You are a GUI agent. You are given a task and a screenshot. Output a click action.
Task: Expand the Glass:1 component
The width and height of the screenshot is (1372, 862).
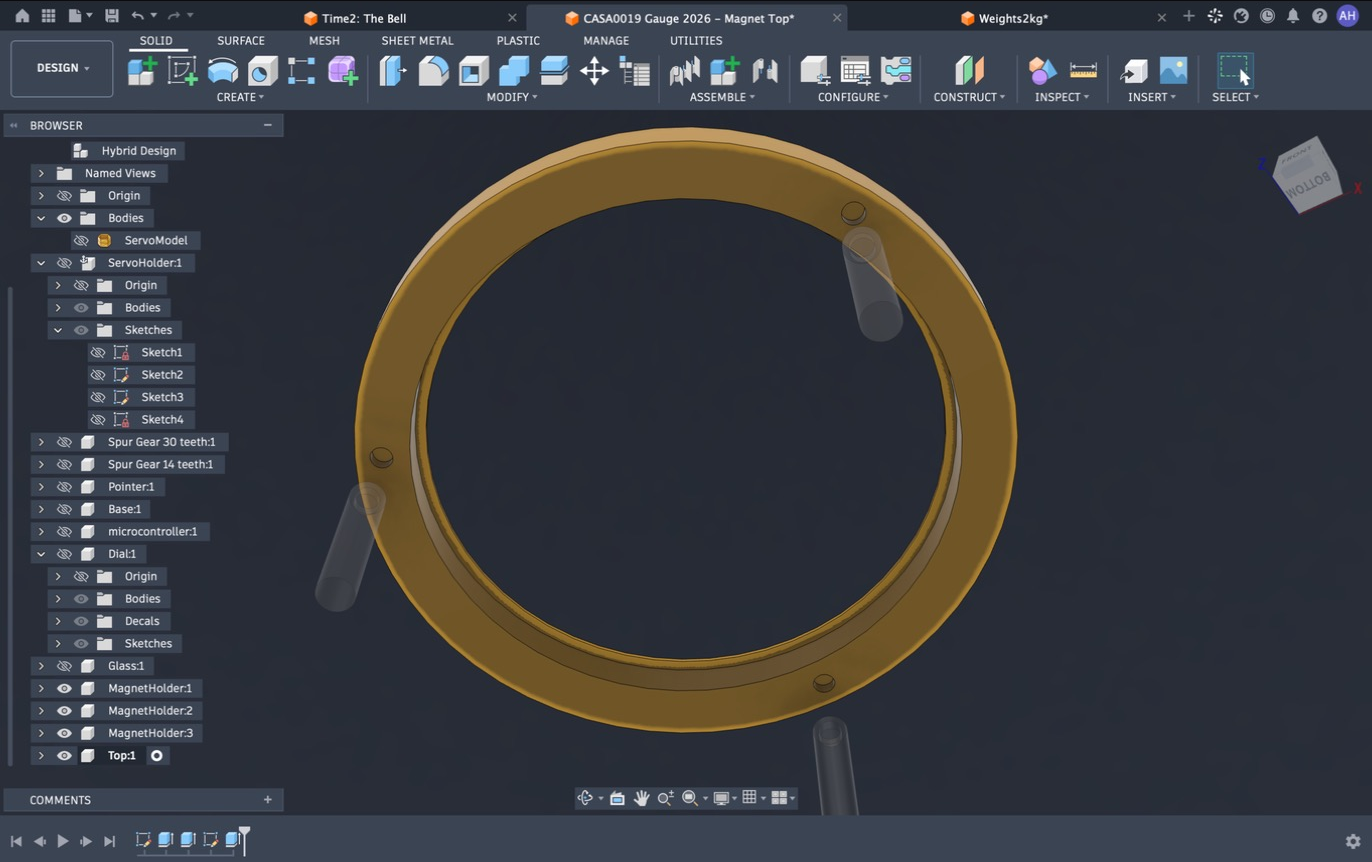(x=41, y=666)
